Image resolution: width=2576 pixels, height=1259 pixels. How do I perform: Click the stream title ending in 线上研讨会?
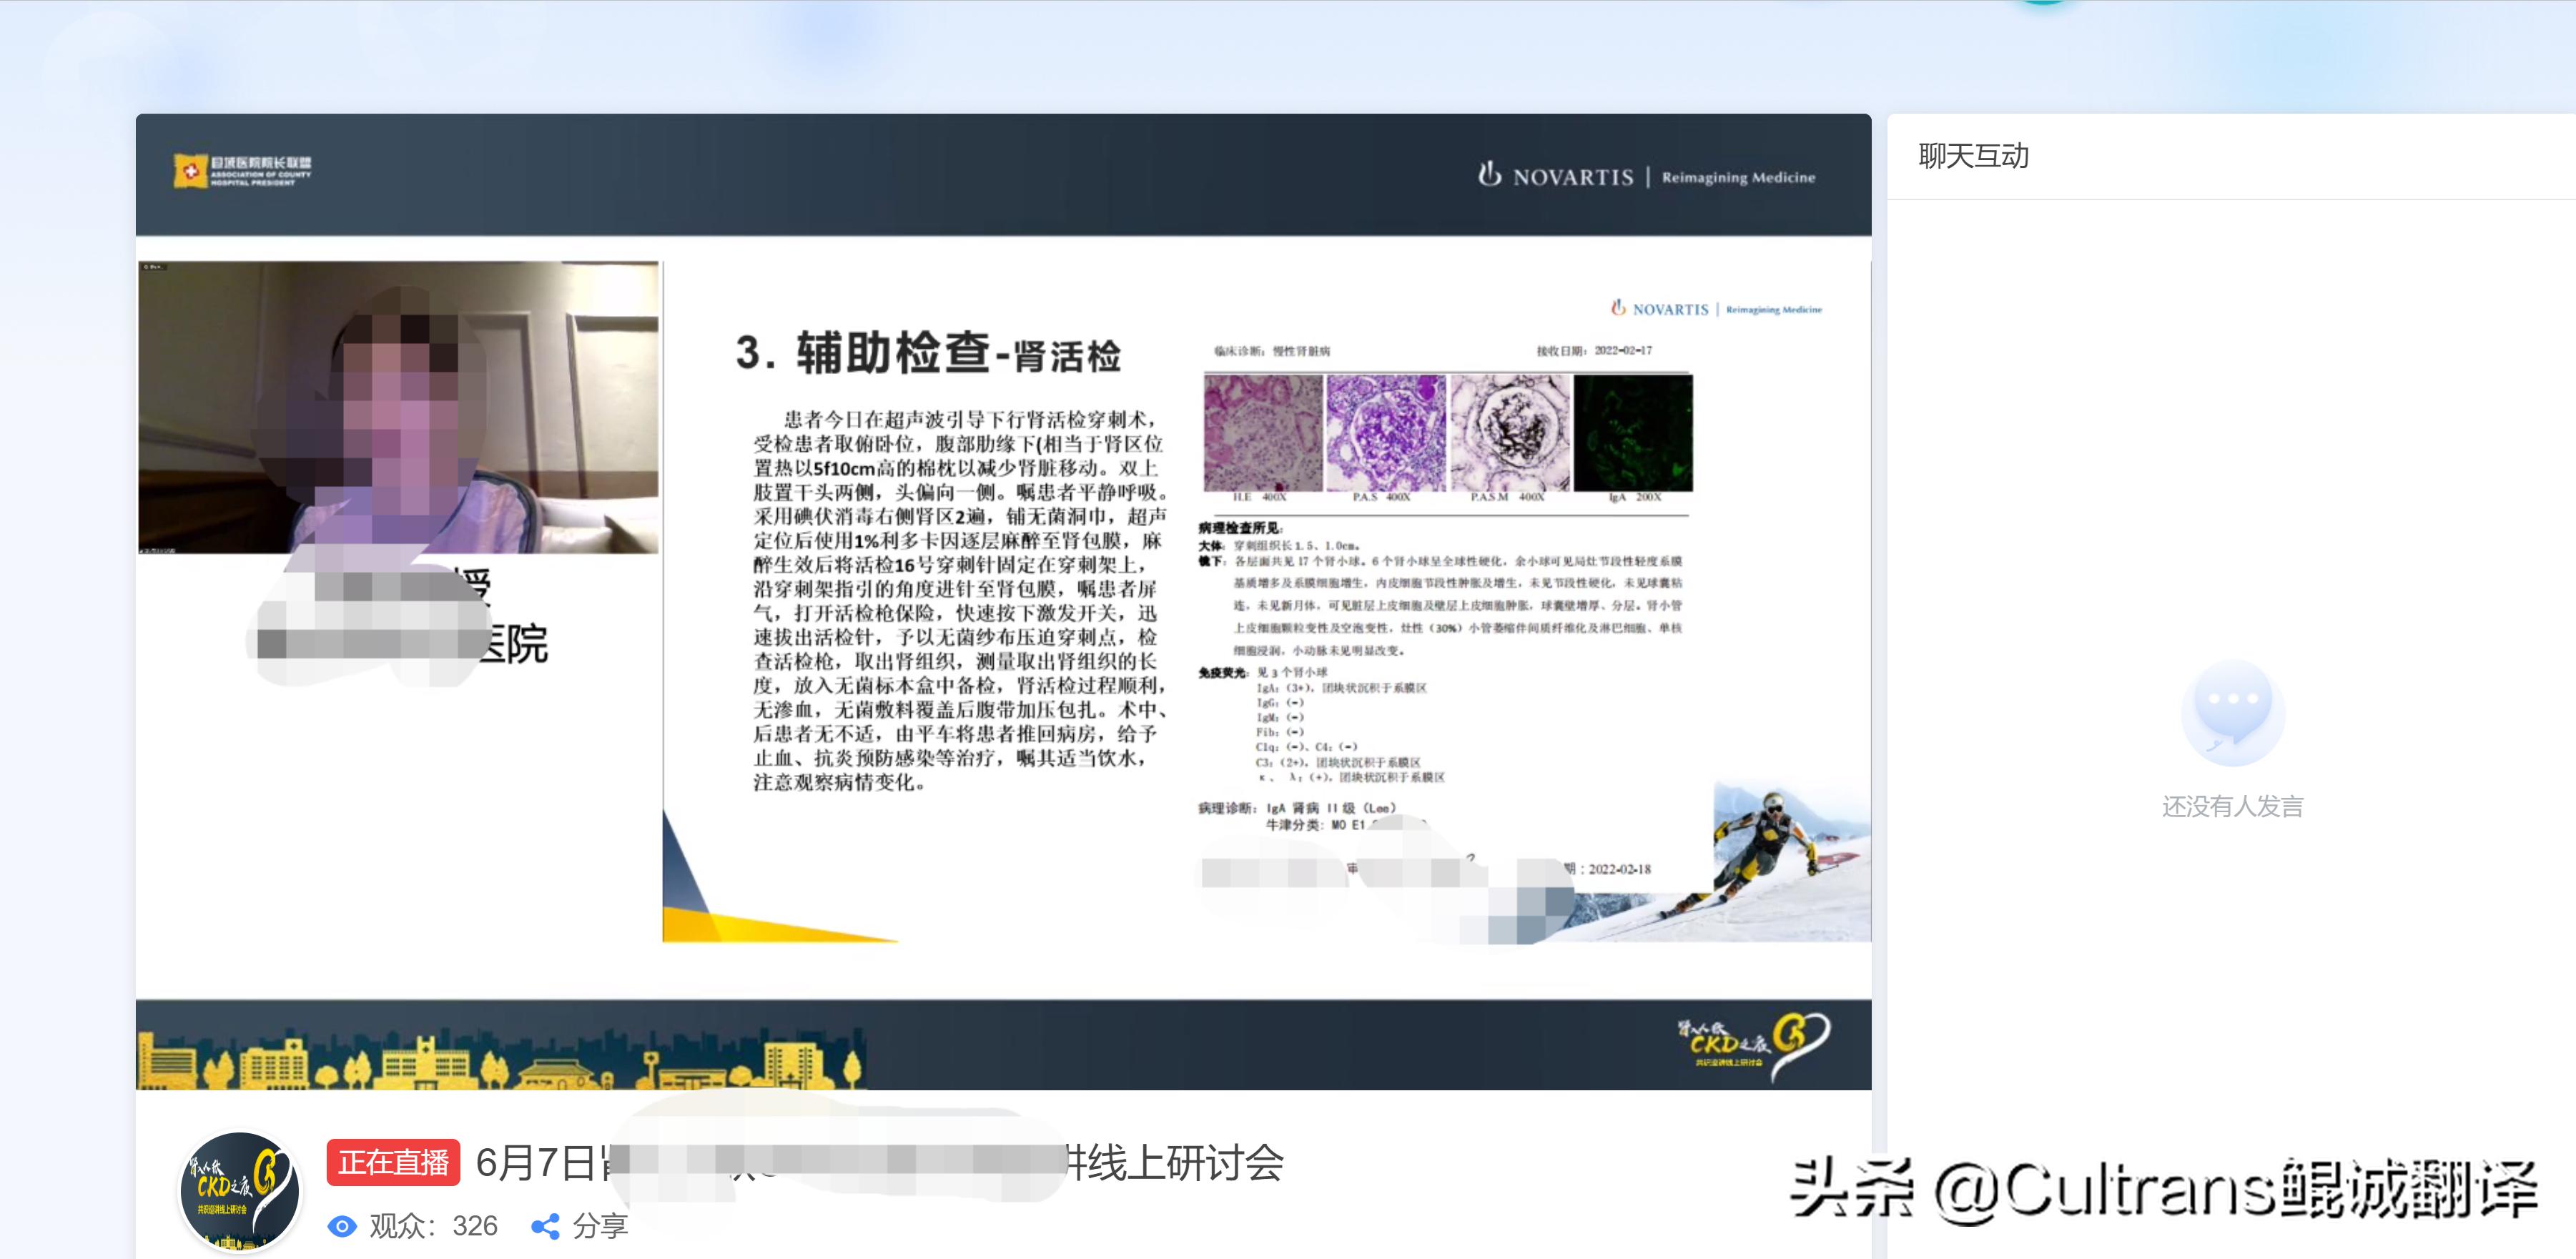tap(880, 1162)
